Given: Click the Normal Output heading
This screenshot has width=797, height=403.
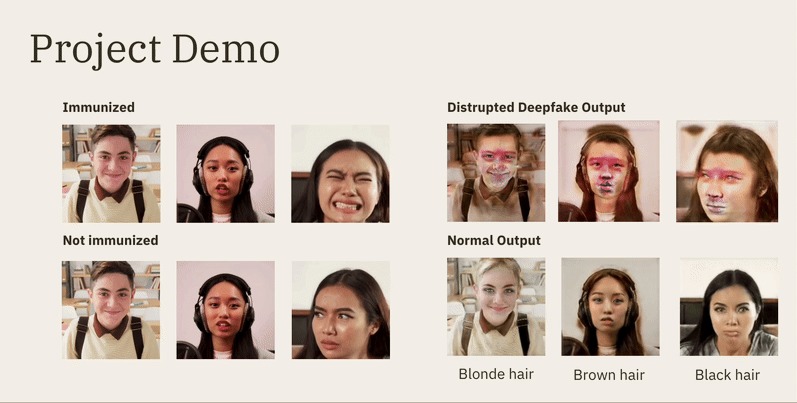Looking at the screenshot, I should [494, 240].
